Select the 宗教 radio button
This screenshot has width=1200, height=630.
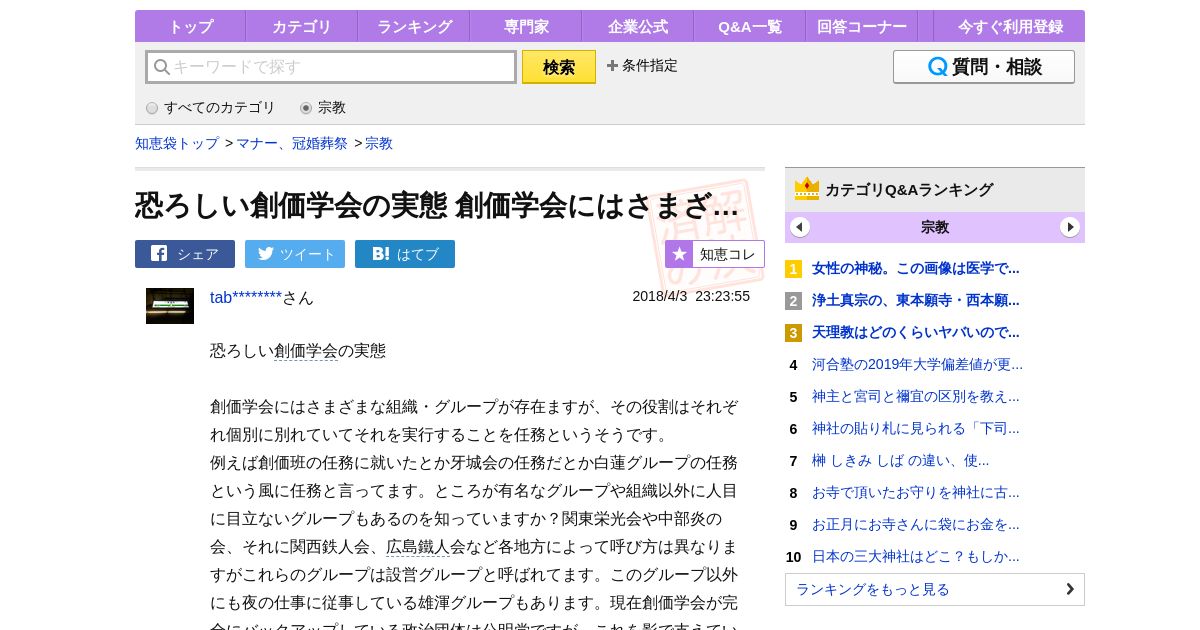click(x=306, y=108)
